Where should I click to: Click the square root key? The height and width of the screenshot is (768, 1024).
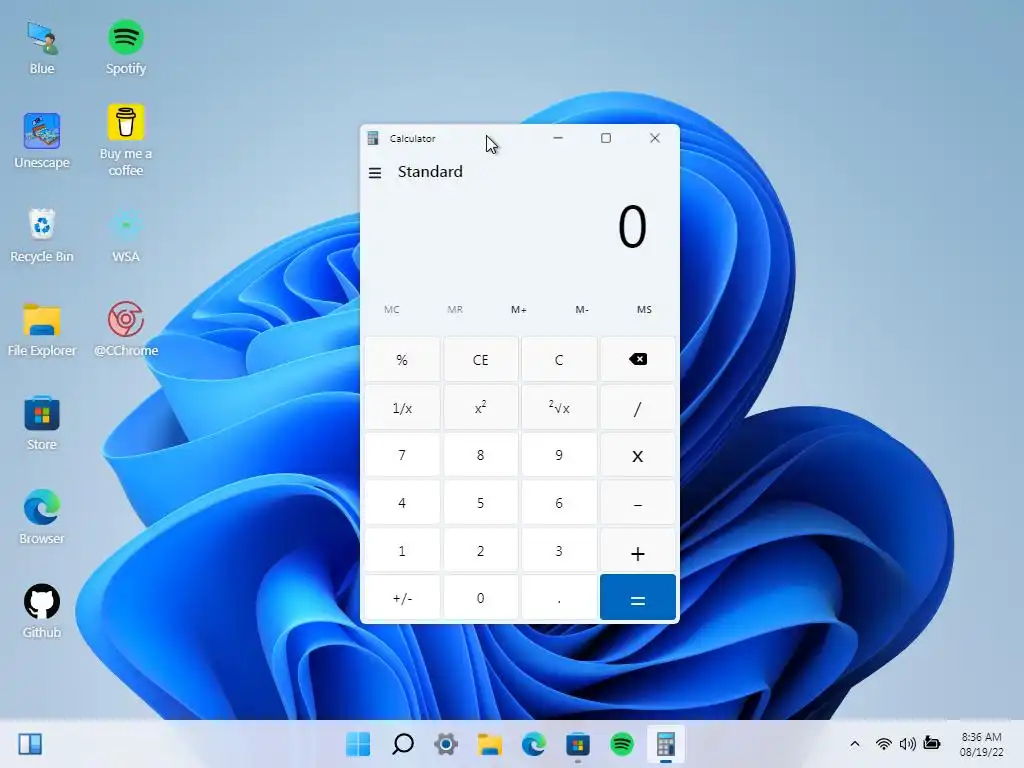[559, 408]
